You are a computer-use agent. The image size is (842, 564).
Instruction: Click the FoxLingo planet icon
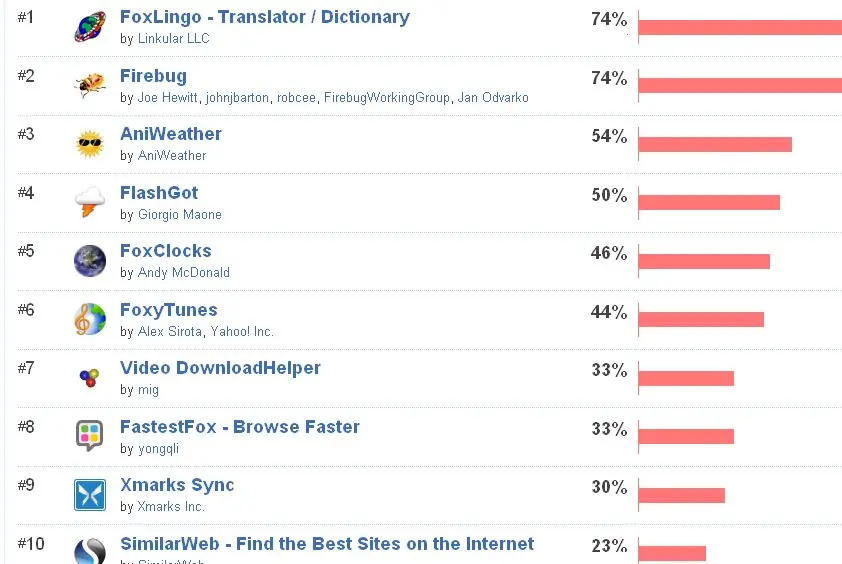90,27
